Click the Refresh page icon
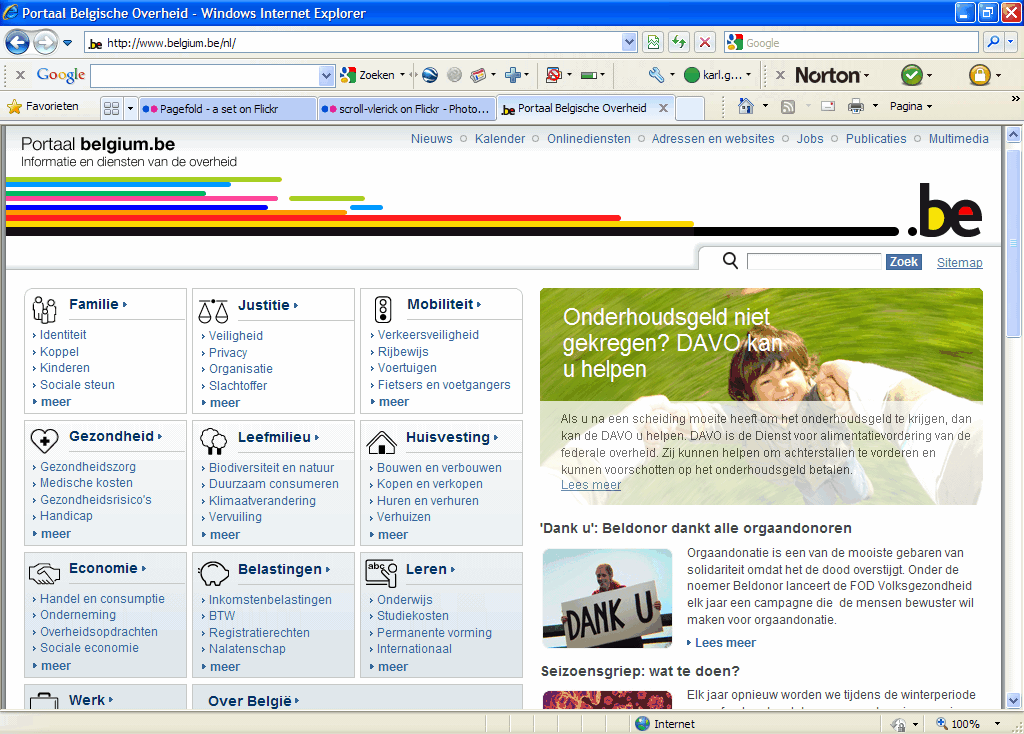The width and height of the screenshot is (1024, 734). point(679,42)
